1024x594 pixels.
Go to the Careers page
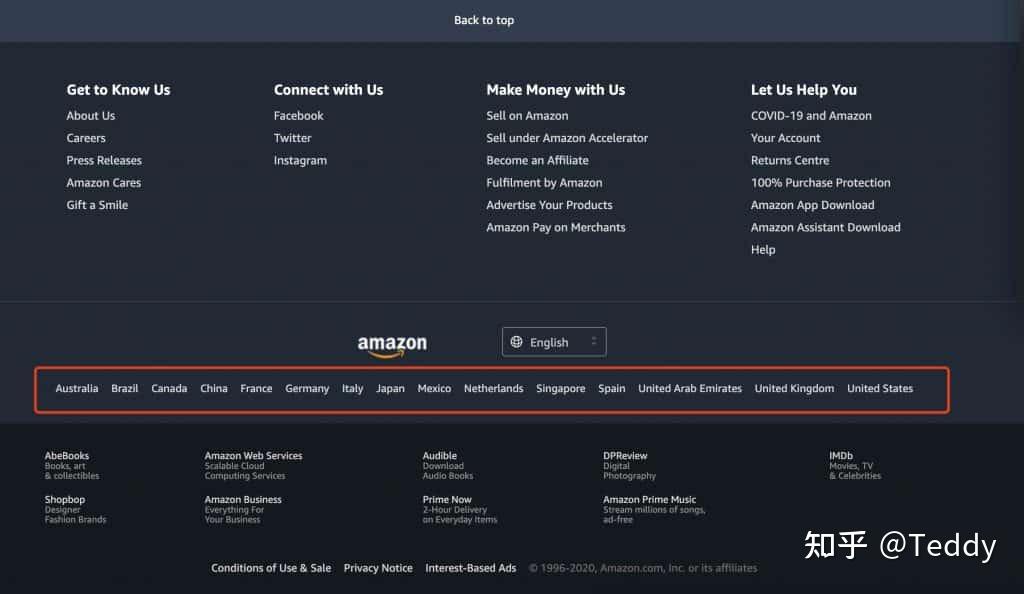pos(86,138)
